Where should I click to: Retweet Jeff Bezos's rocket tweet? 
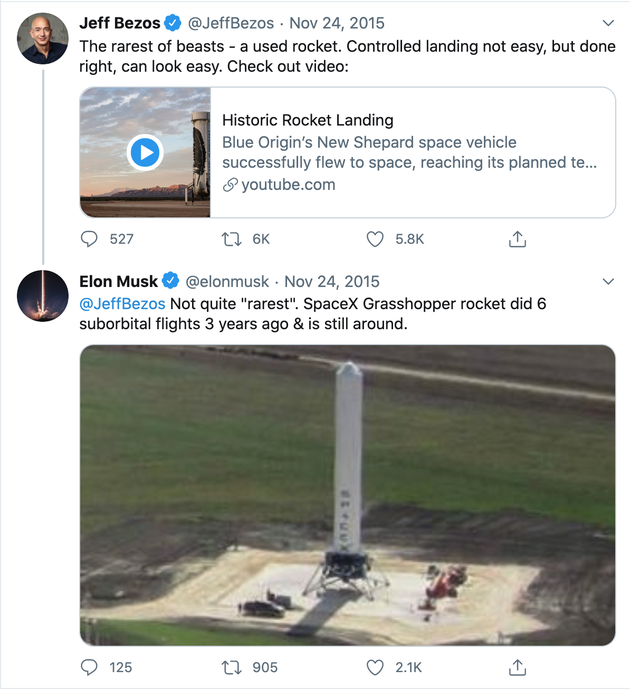click(x=233, y=239)
